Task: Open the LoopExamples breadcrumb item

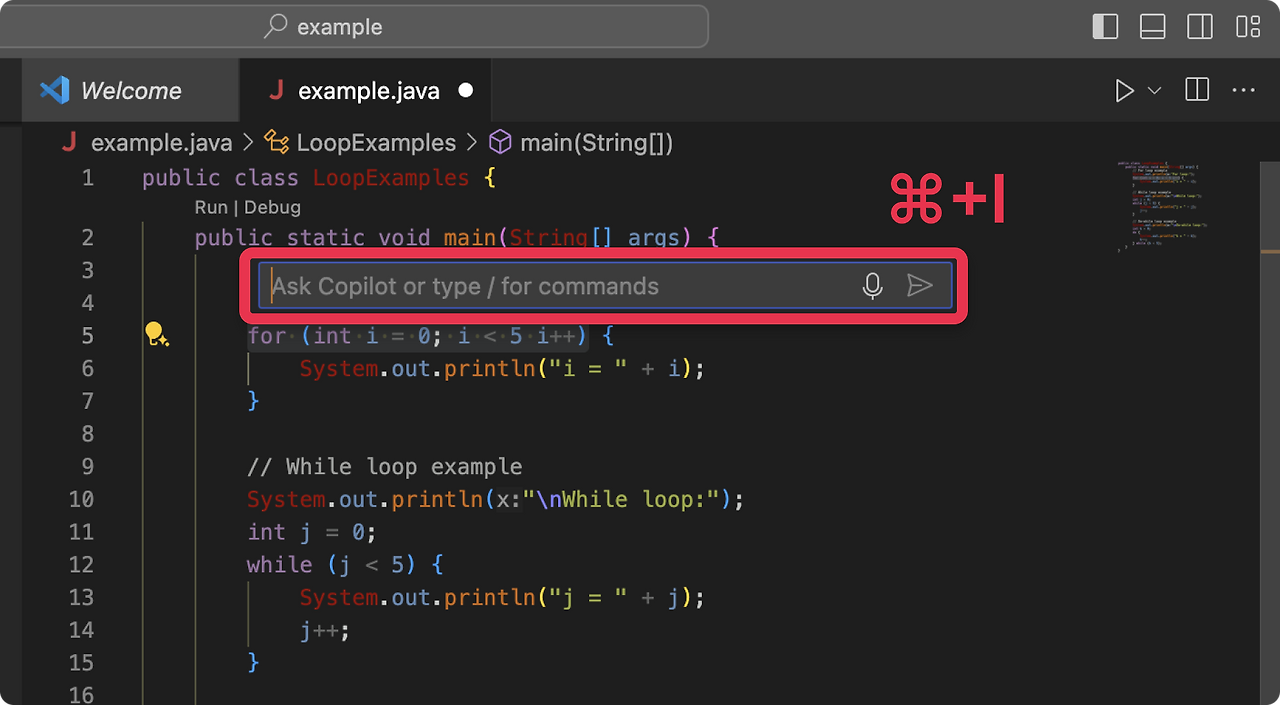Action: tap(375, 143)
